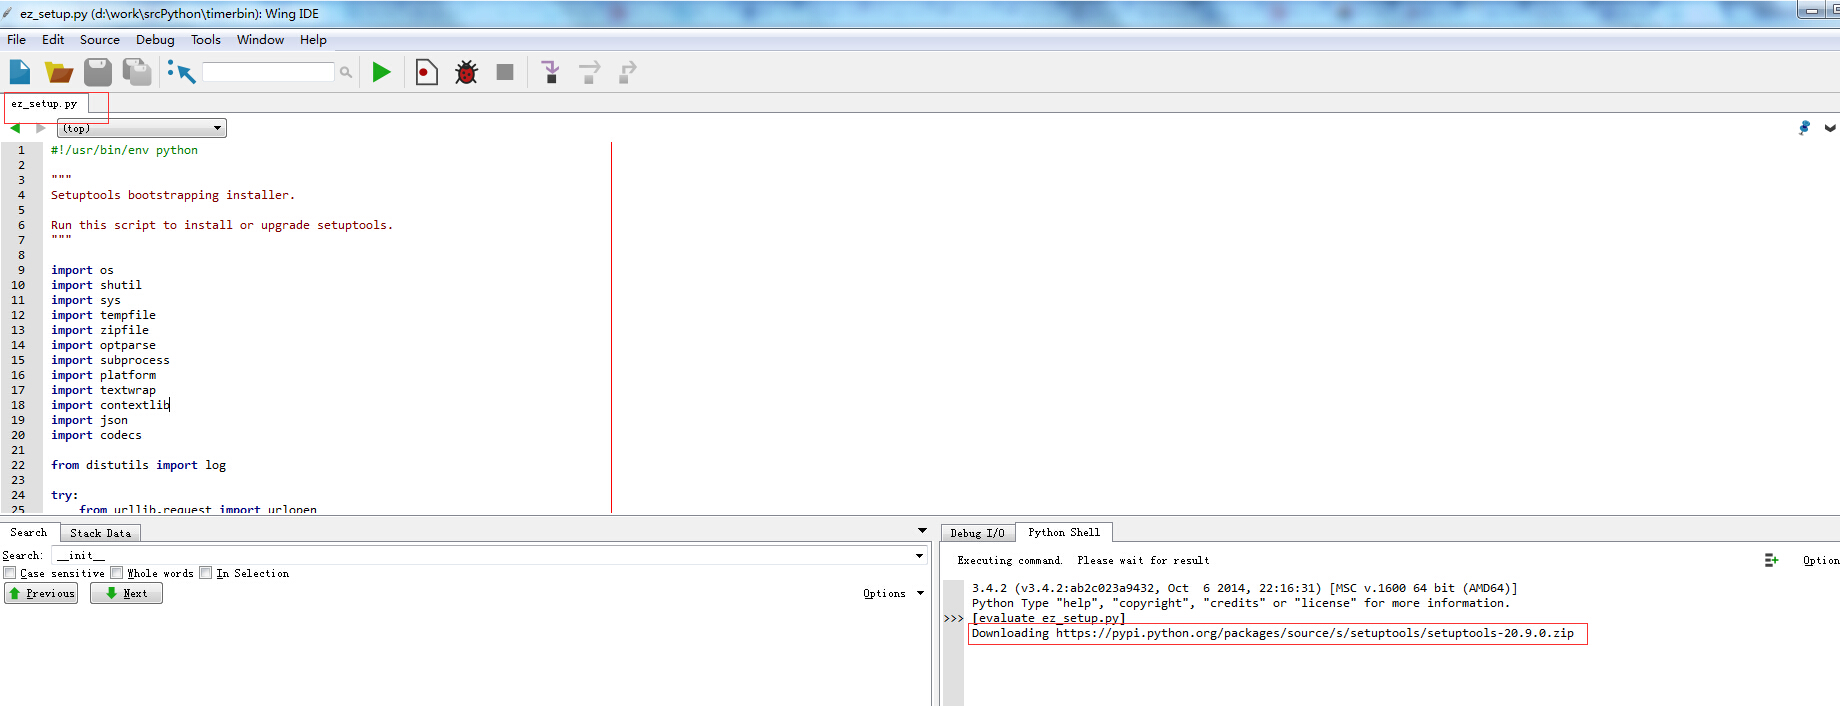Click the blue pushpin icon in editor

pyautogui.click(x=1804, y=128)
